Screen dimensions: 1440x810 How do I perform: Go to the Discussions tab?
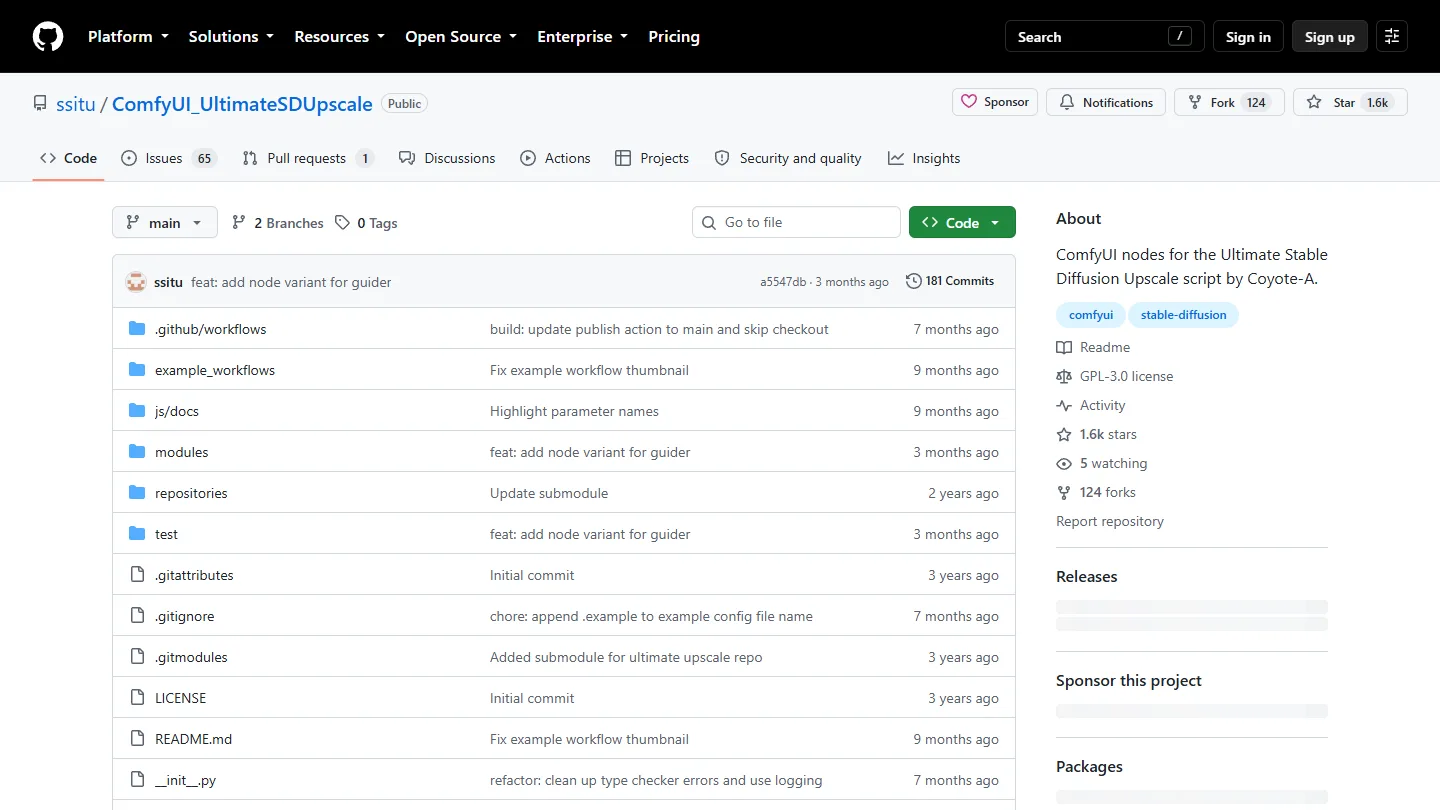click(x=447, y=158)
